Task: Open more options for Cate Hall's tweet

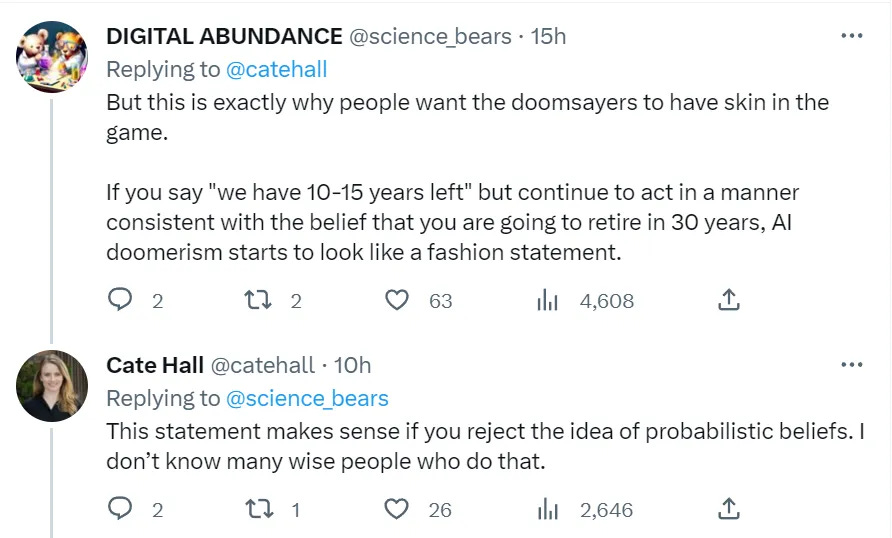Action: (851, 365)
